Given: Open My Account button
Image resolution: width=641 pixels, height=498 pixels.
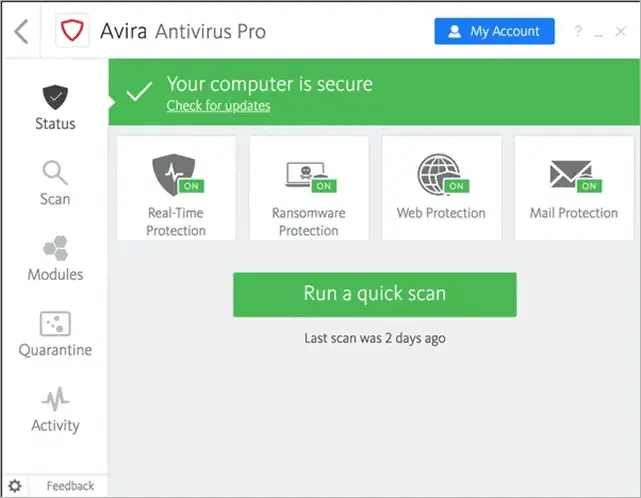Looking at the screenshot, I should pyautogui.click(x=495, y=31).
